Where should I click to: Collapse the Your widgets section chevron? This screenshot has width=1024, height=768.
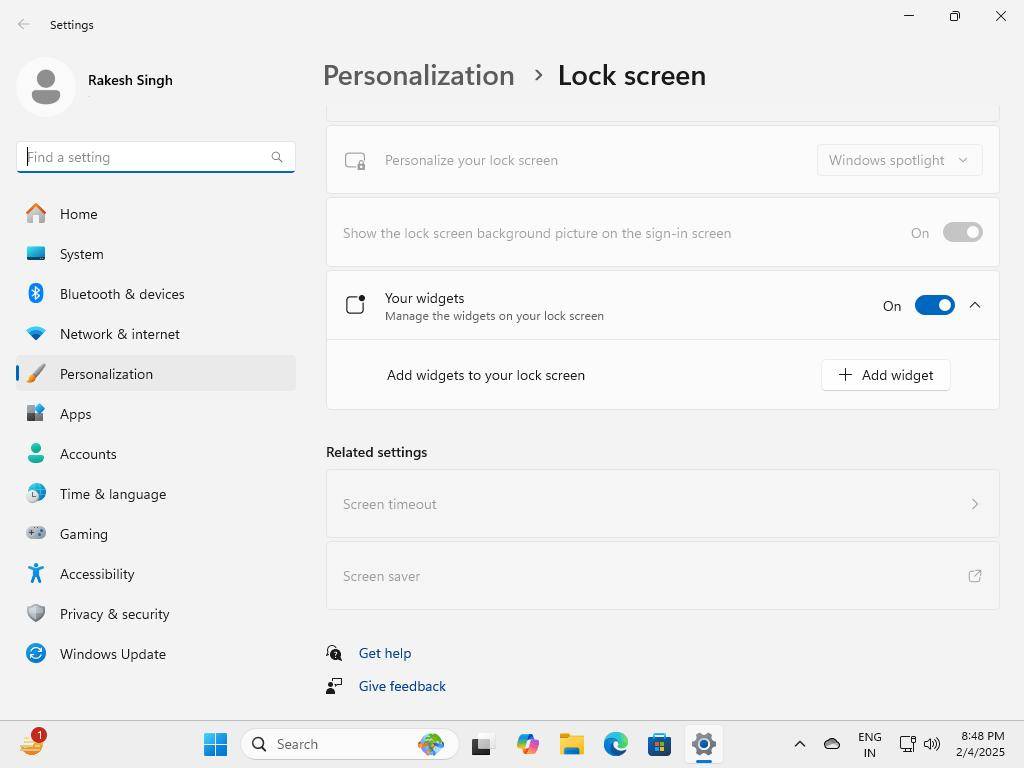tap(974, 305)
